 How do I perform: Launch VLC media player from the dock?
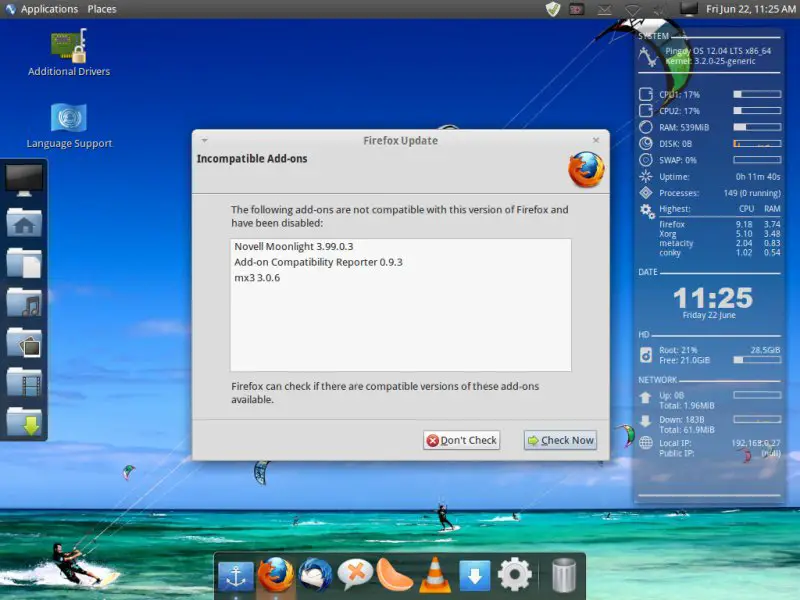pos(435,575)
